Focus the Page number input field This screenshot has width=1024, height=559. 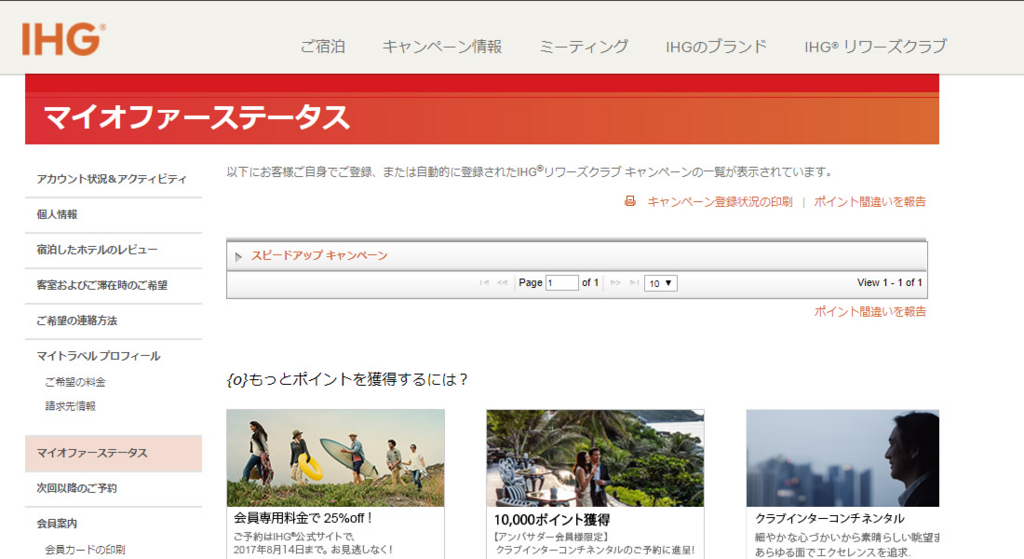click(562, 283)
